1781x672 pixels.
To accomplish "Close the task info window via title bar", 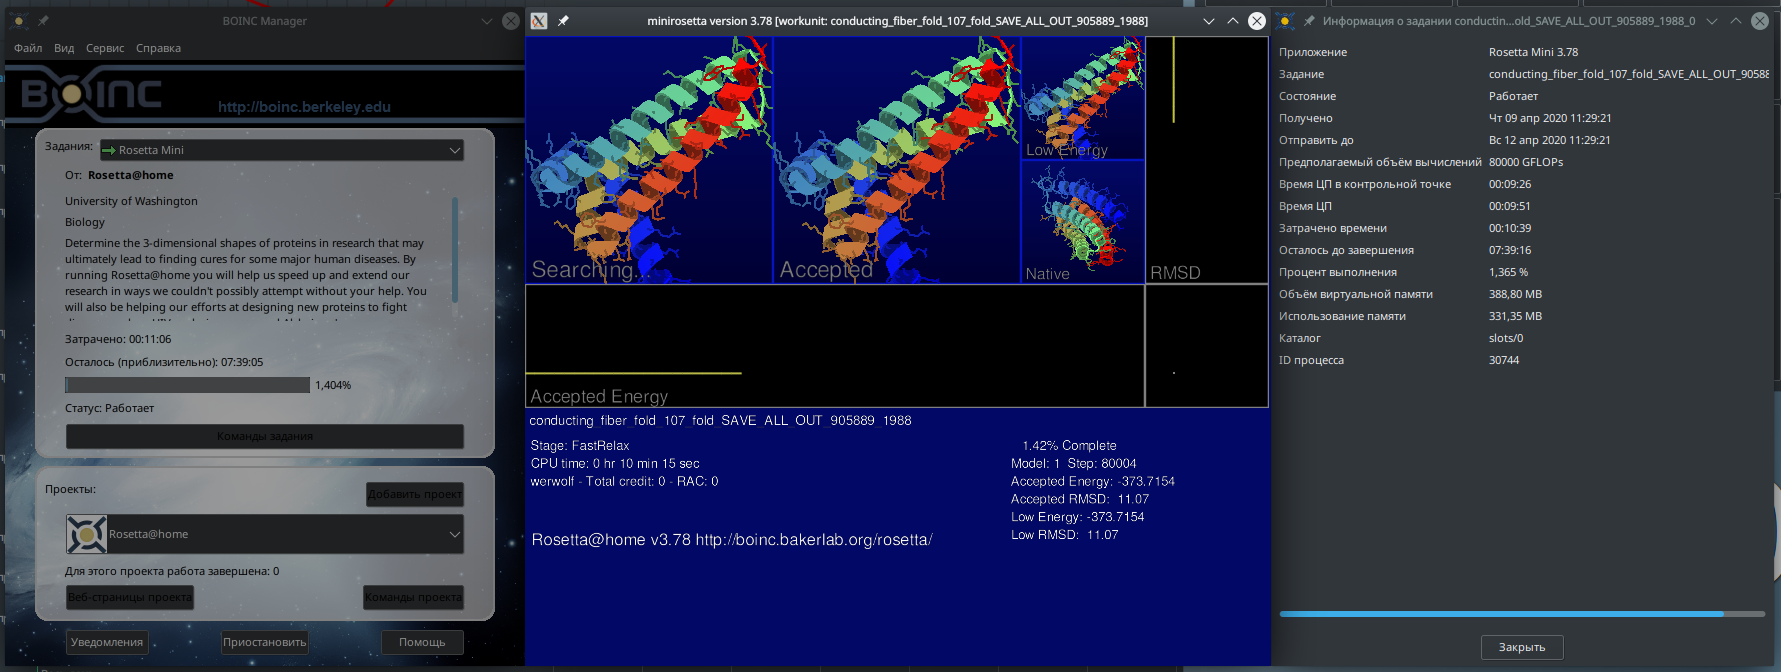I will 1760,21.
